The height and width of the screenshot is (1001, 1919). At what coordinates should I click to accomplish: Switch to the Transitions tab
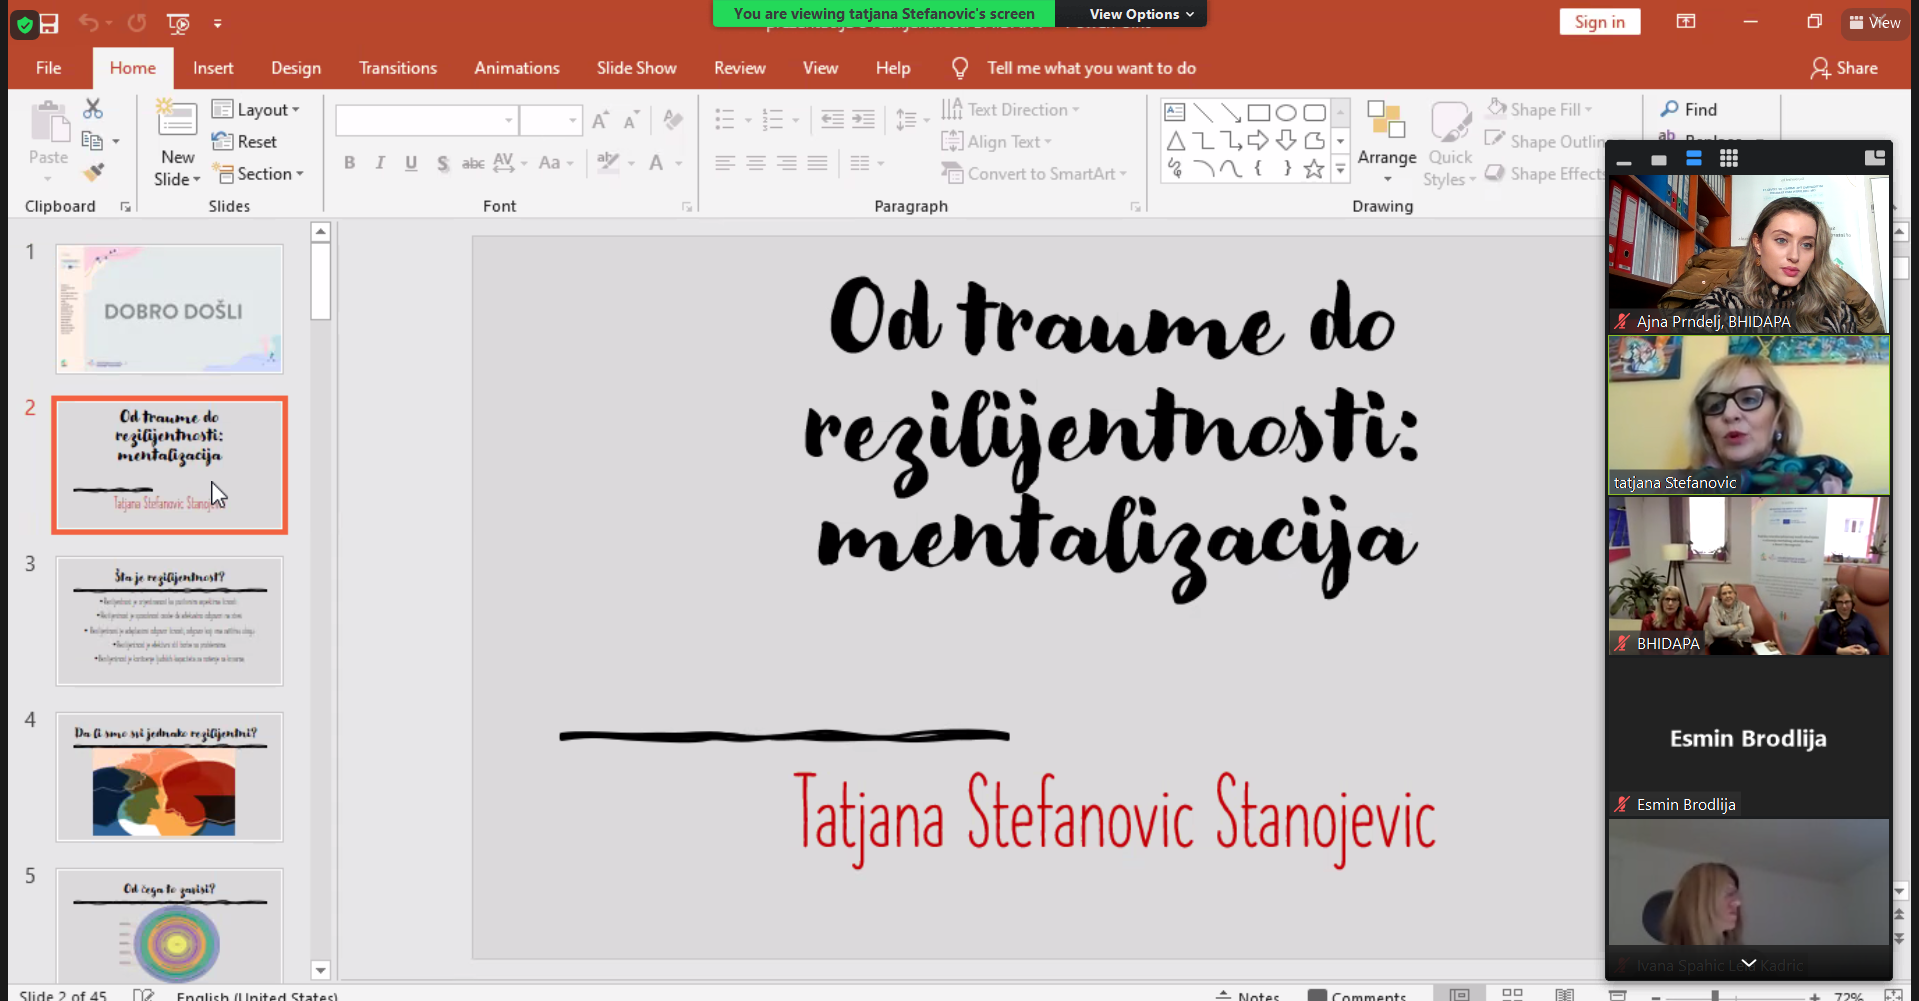point(397,68)
